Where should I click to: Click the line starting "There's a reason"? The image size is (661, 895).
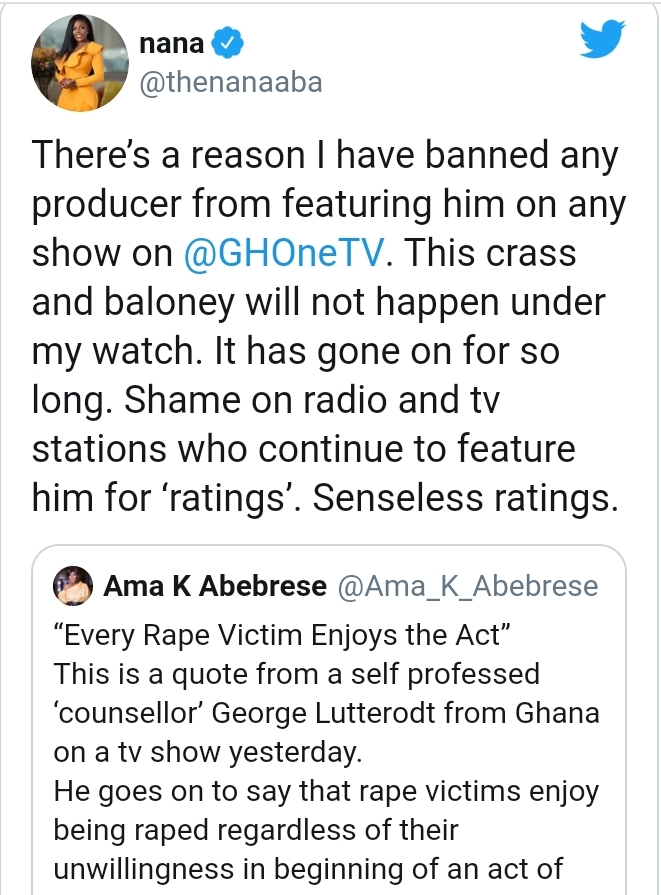[325, 156]
